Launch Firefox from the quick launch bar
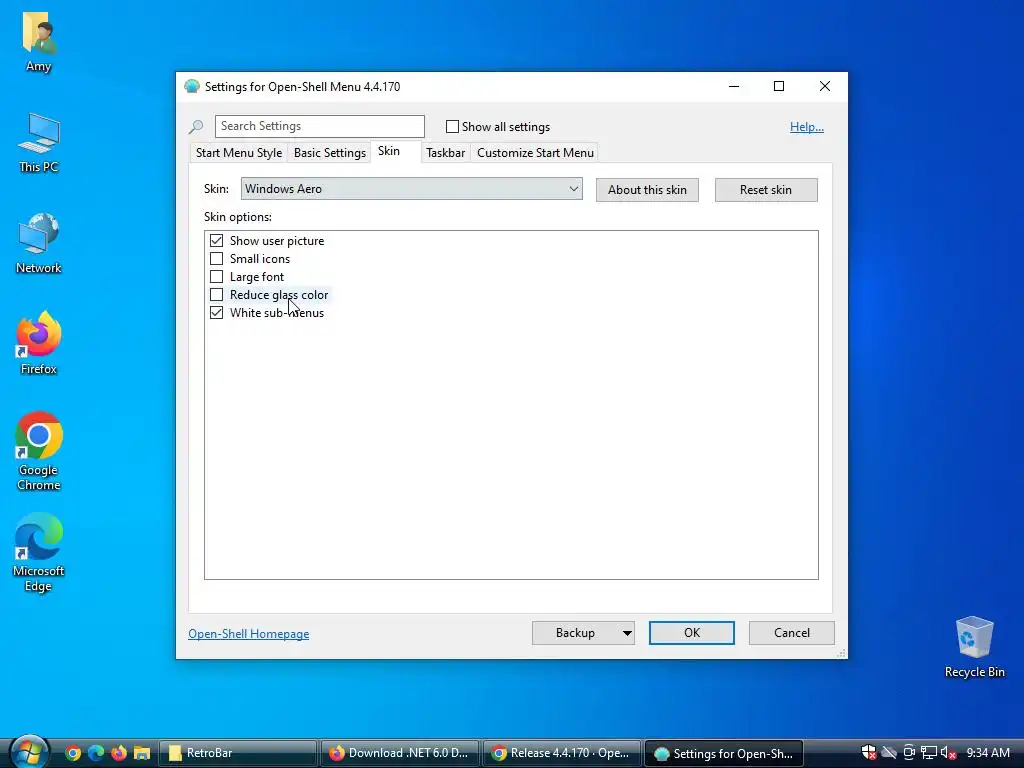Viewport: 1024px width, 768px height. click(119, 753)
